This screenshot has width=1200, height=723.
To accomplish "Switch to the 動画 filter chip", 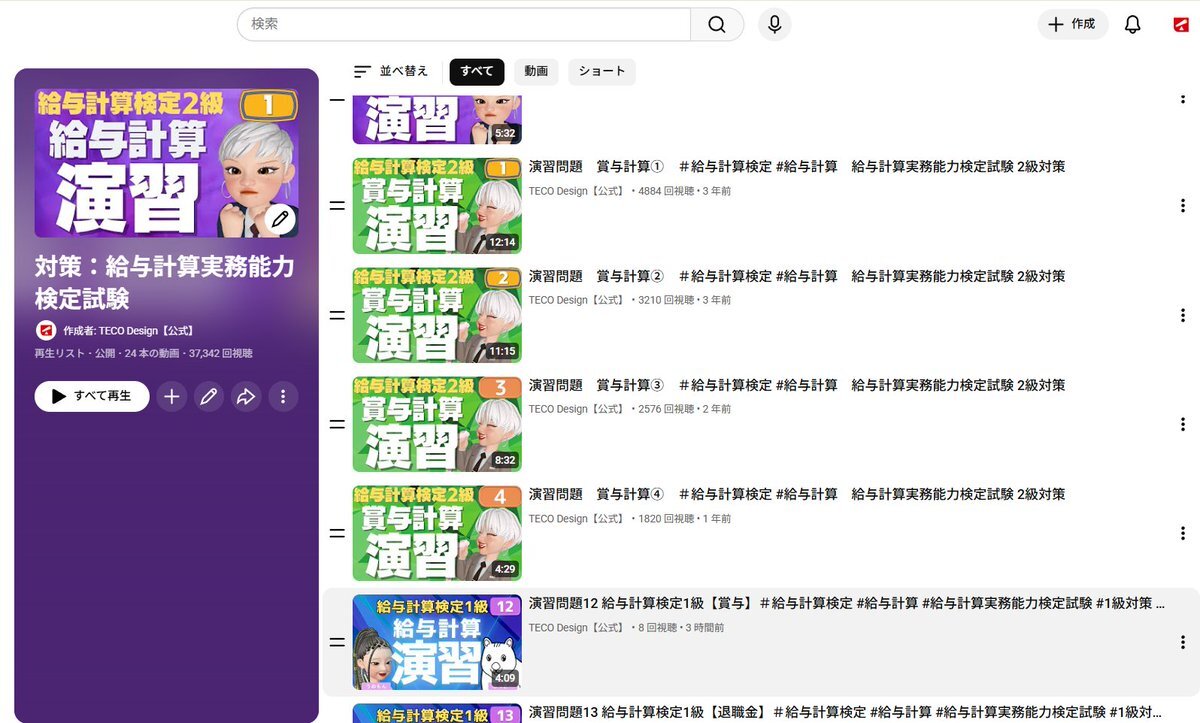I will tap(536, 72).
